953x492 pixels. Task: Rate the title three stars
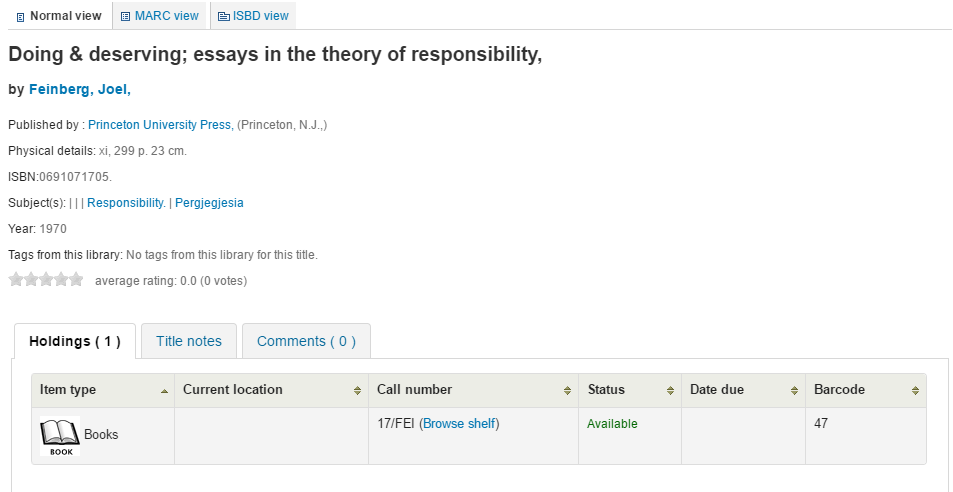[46, 281]
